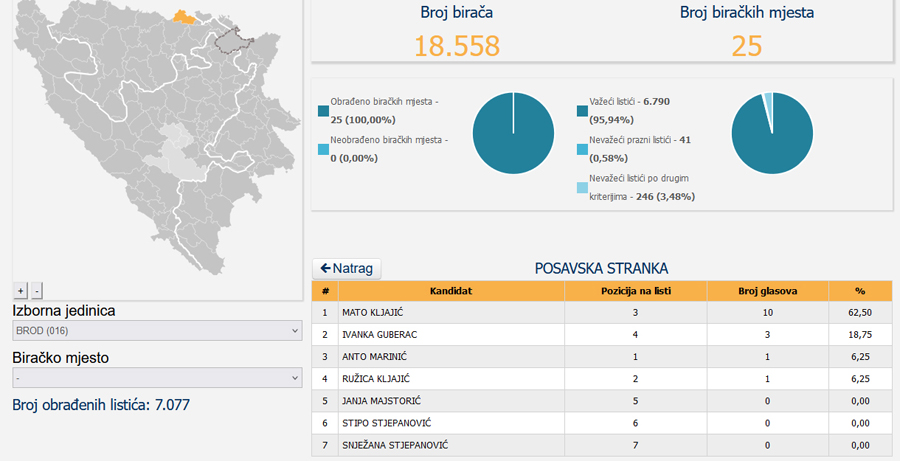
Task: Open the Izborna jedinica dropdown
Action: (156, 330)
